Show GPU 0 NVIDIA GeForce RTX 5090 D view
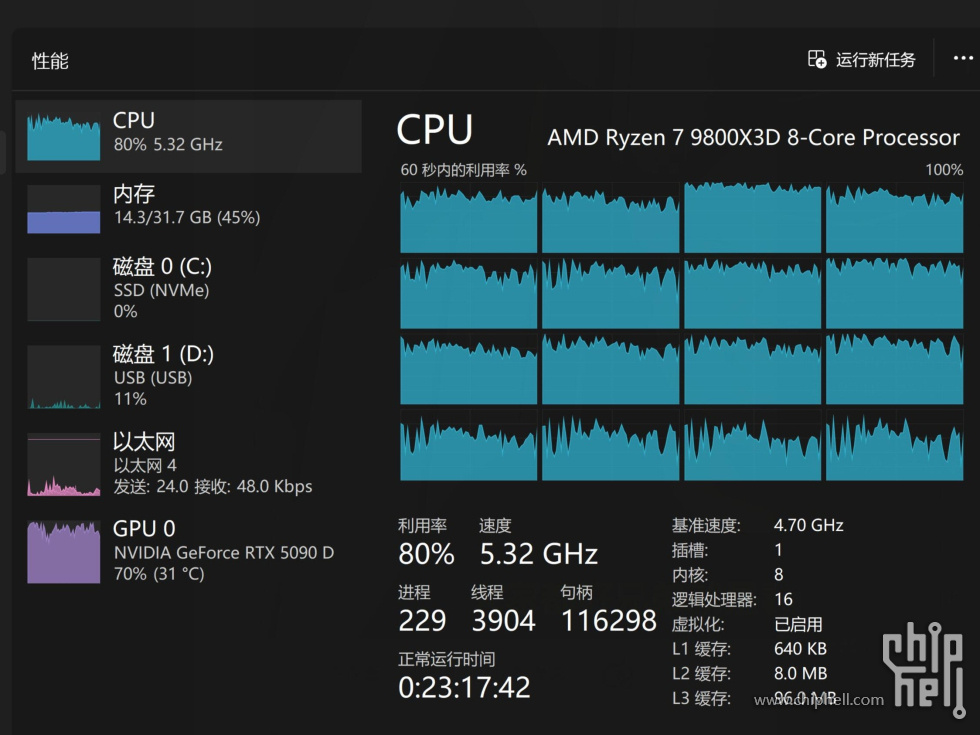980x735 pixels. pyautogui.click(x=188, y=551)
